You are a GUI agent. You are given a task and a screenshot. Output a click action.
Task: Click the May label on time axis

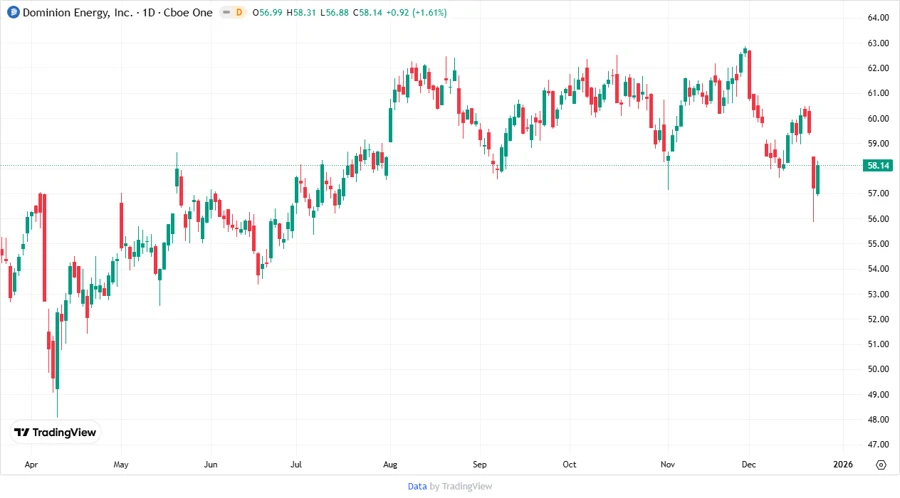(121, 464)
